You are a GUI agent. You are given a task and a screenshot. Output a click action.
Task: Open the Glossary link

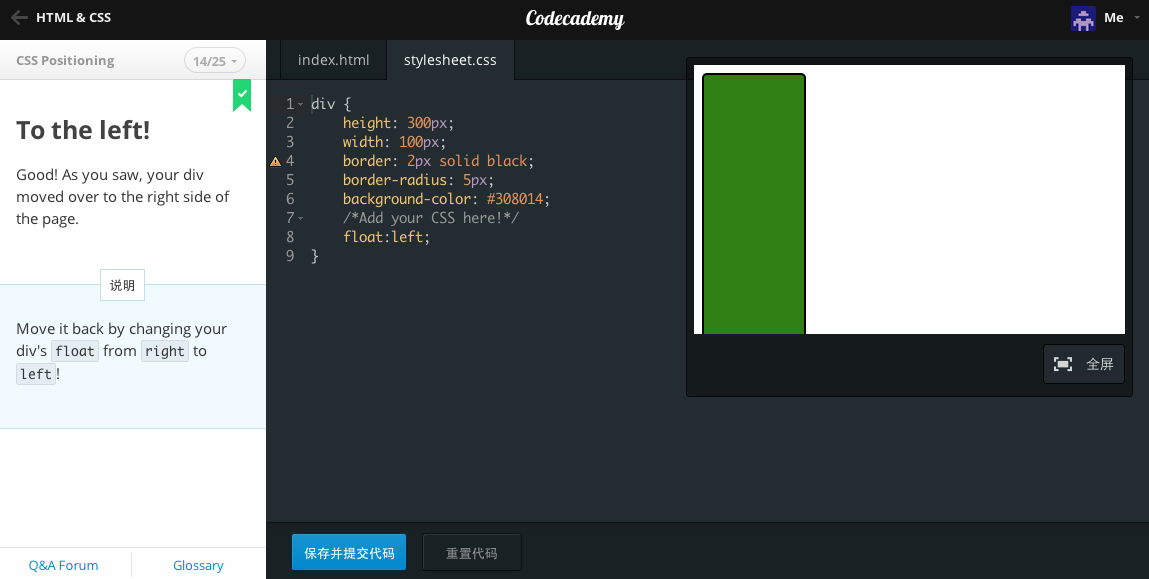pyautogui.click(x=197, y=565)
